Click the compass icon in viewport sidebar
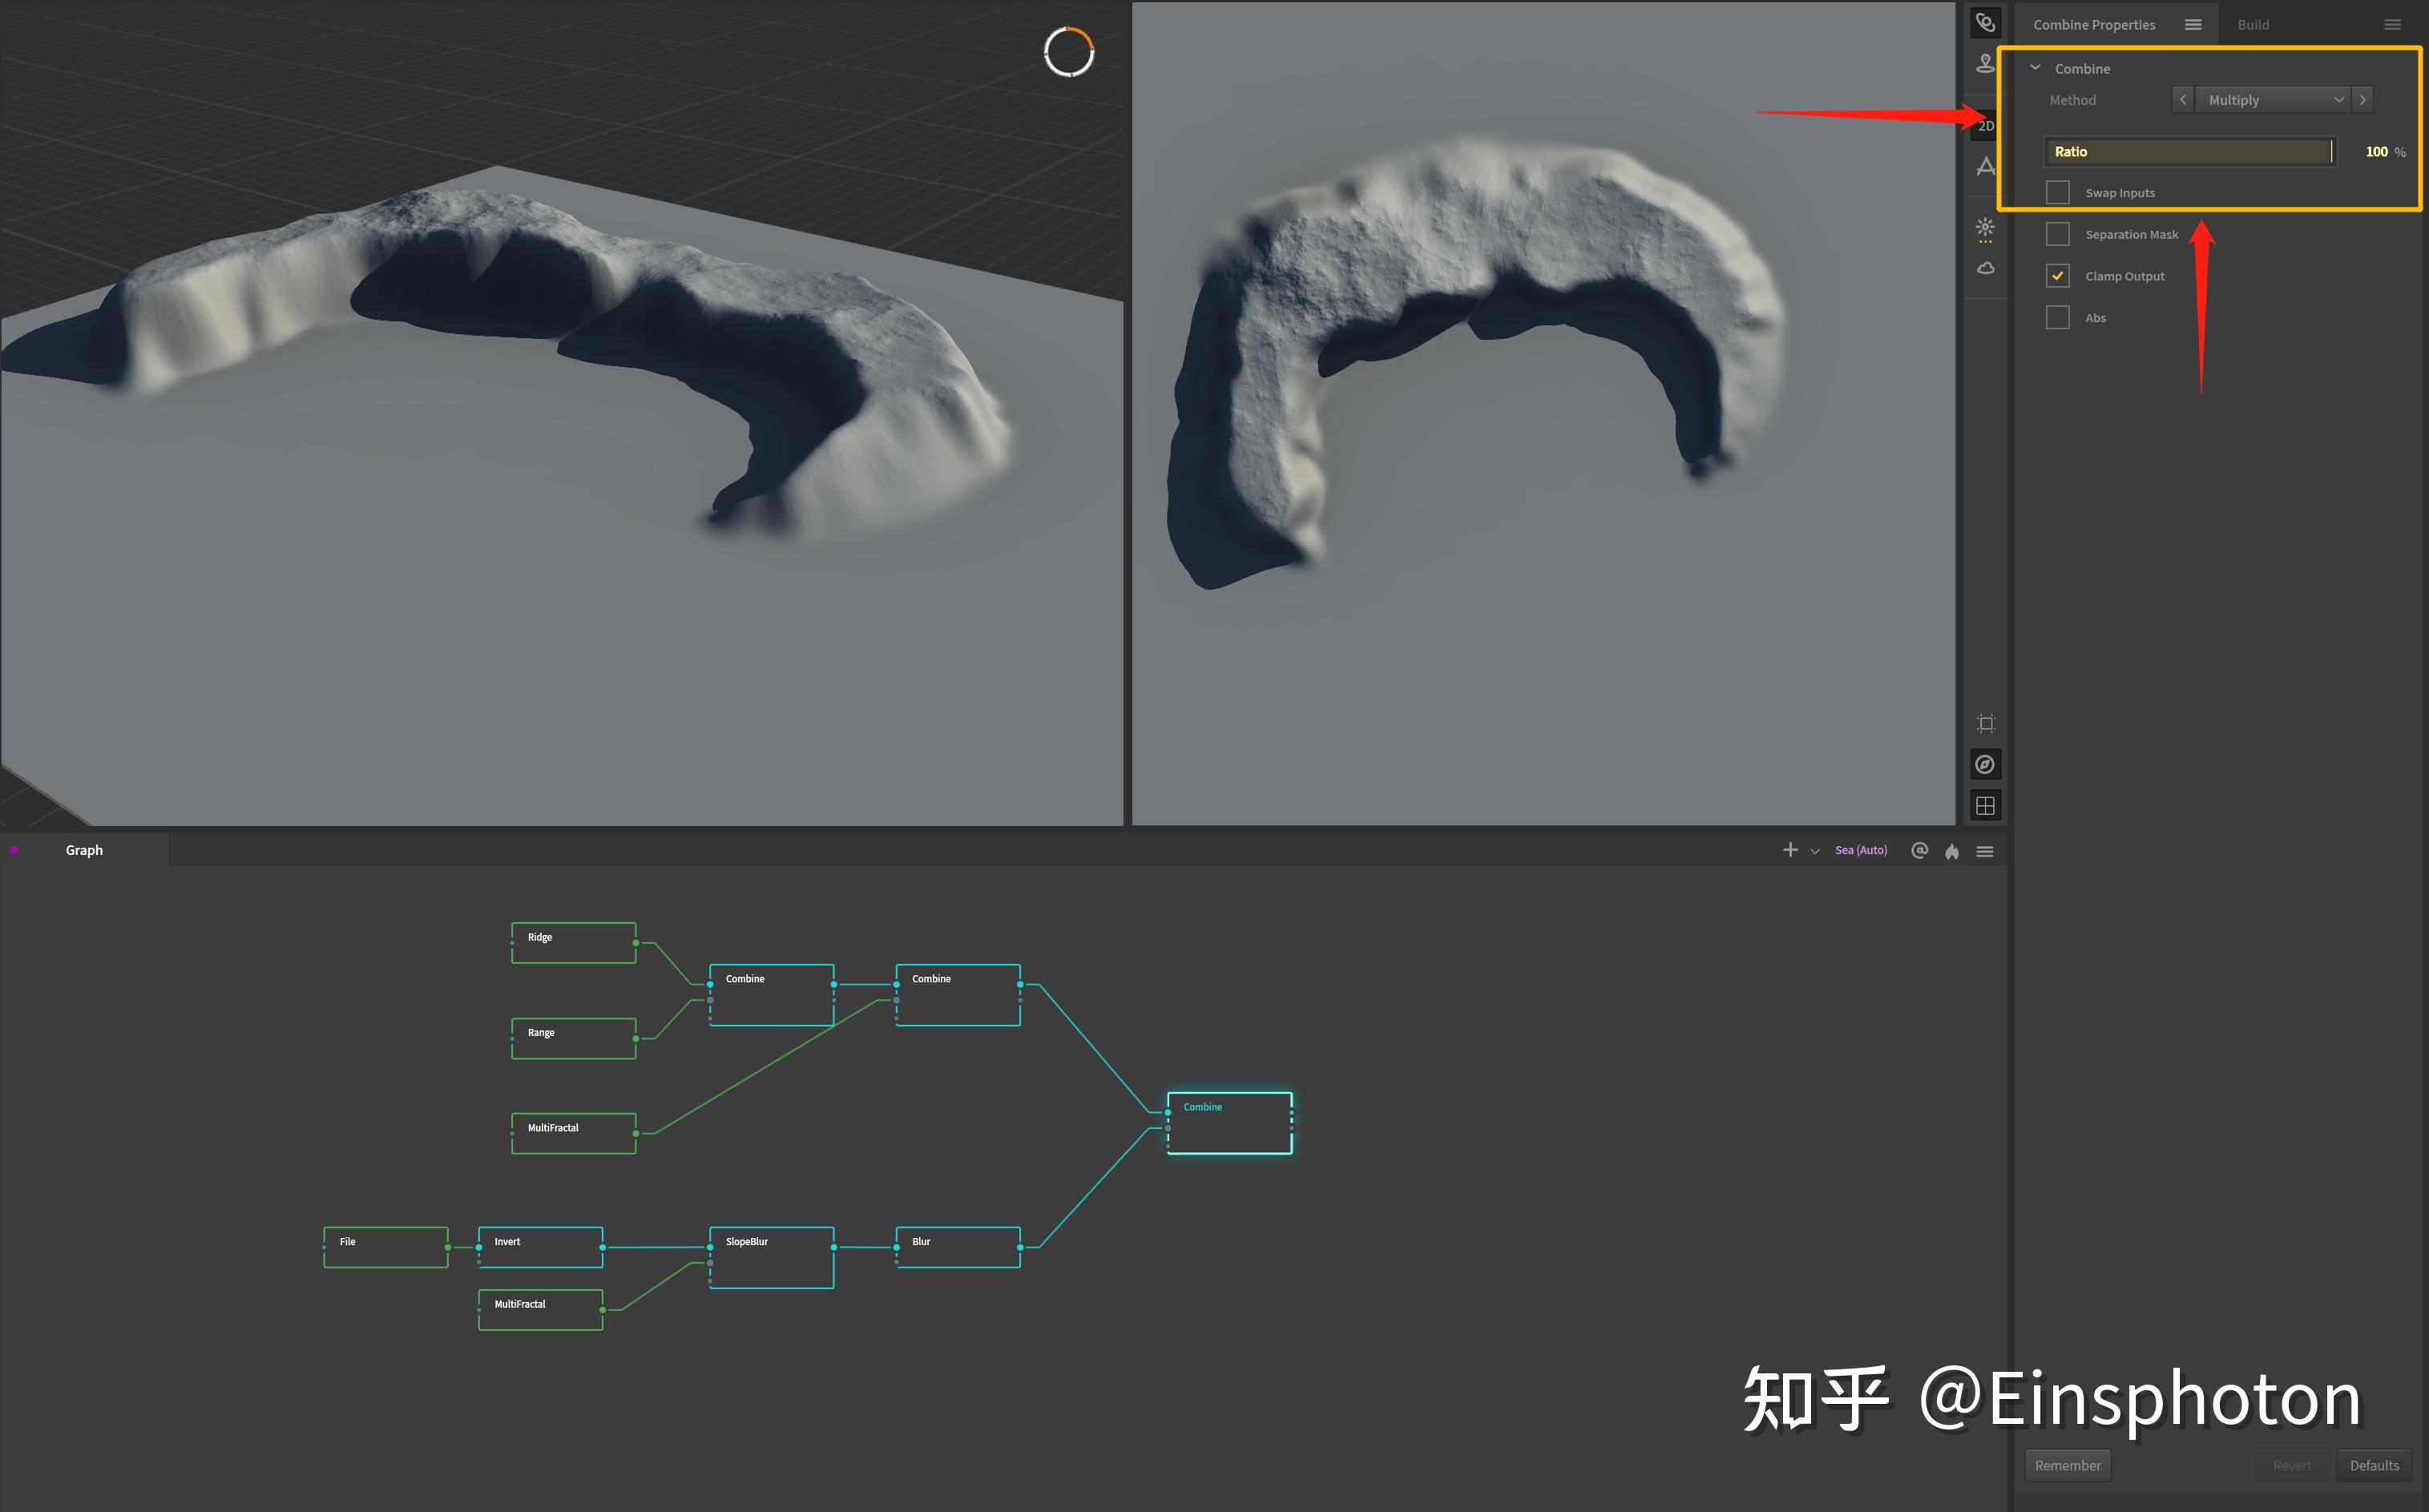 point(1985,765)
